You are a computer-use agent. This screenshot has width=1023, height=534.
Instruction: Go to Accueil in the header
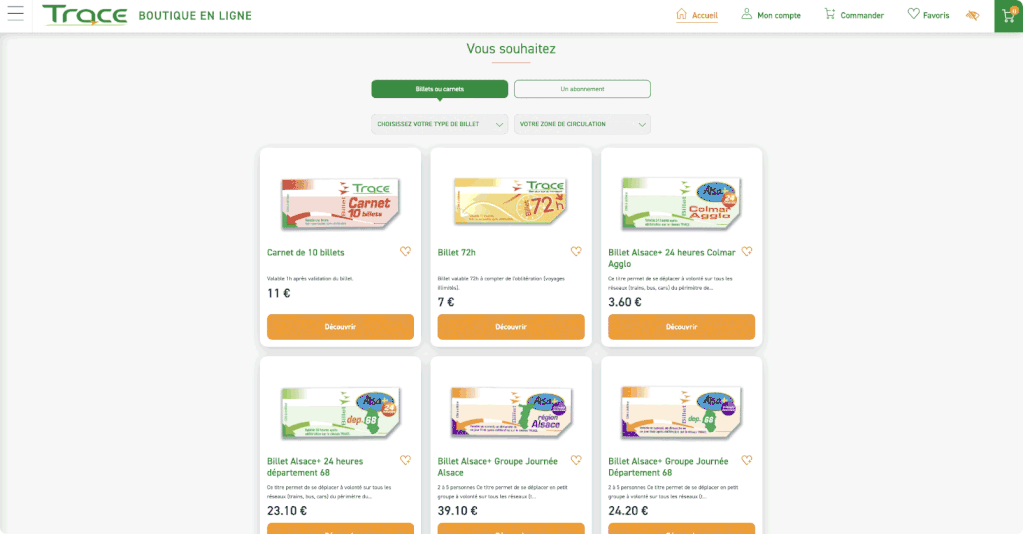click(x=697, y=15)
